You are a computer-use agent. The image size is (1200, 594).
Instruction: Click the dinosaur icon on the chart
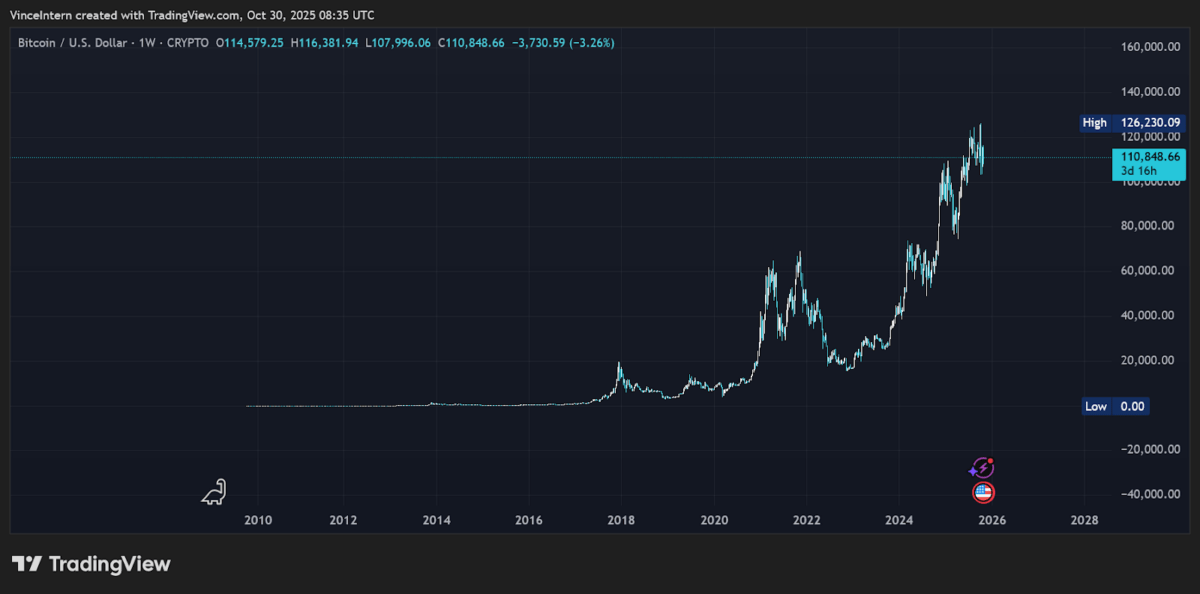pyautogui.click(x=215, y=491)
